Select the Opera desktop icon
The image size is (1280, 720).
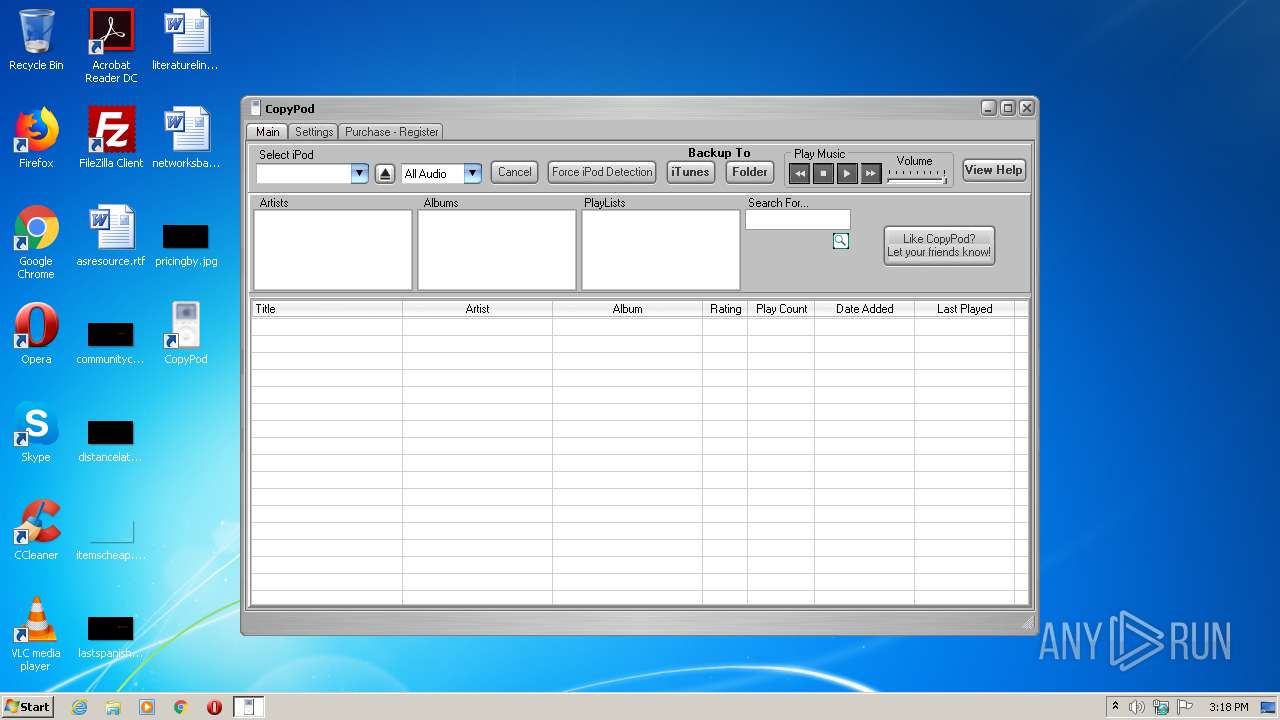pyautogui.click(x=36, y=334)
